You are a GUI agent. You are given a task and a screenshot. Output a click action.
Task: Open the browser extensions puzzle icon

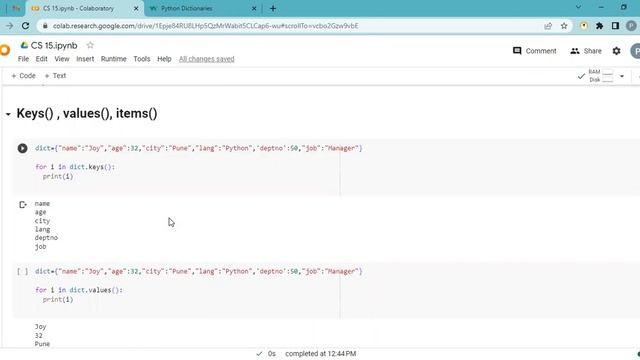tap(600, 26)
